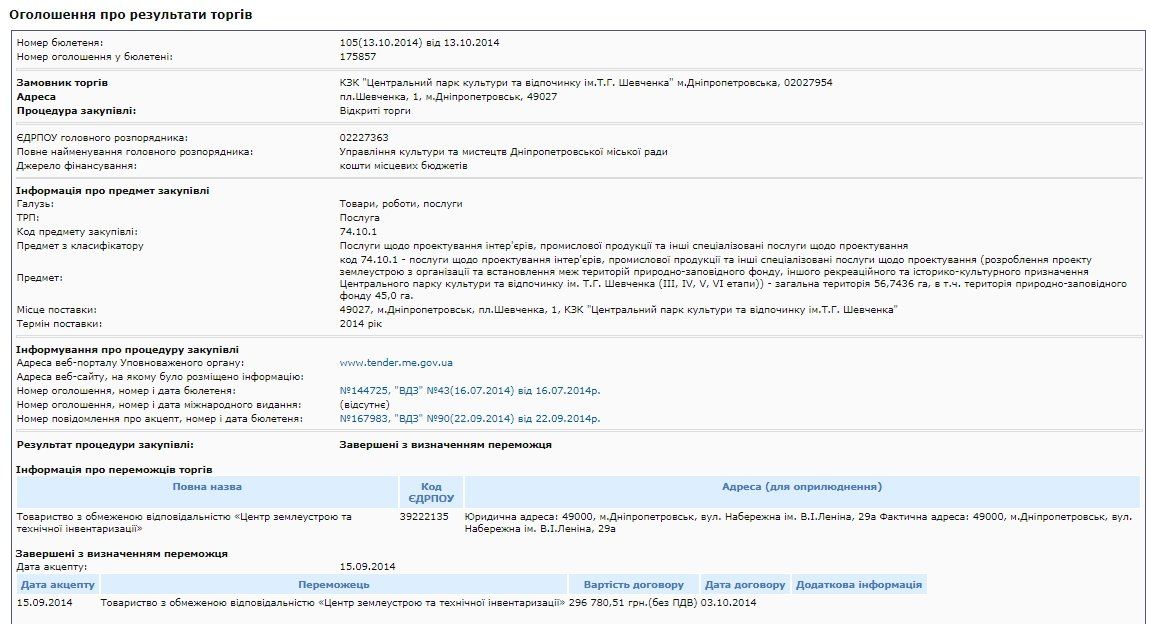Select the winner's ЄДРПОУ code 39222135

point(424,517)
